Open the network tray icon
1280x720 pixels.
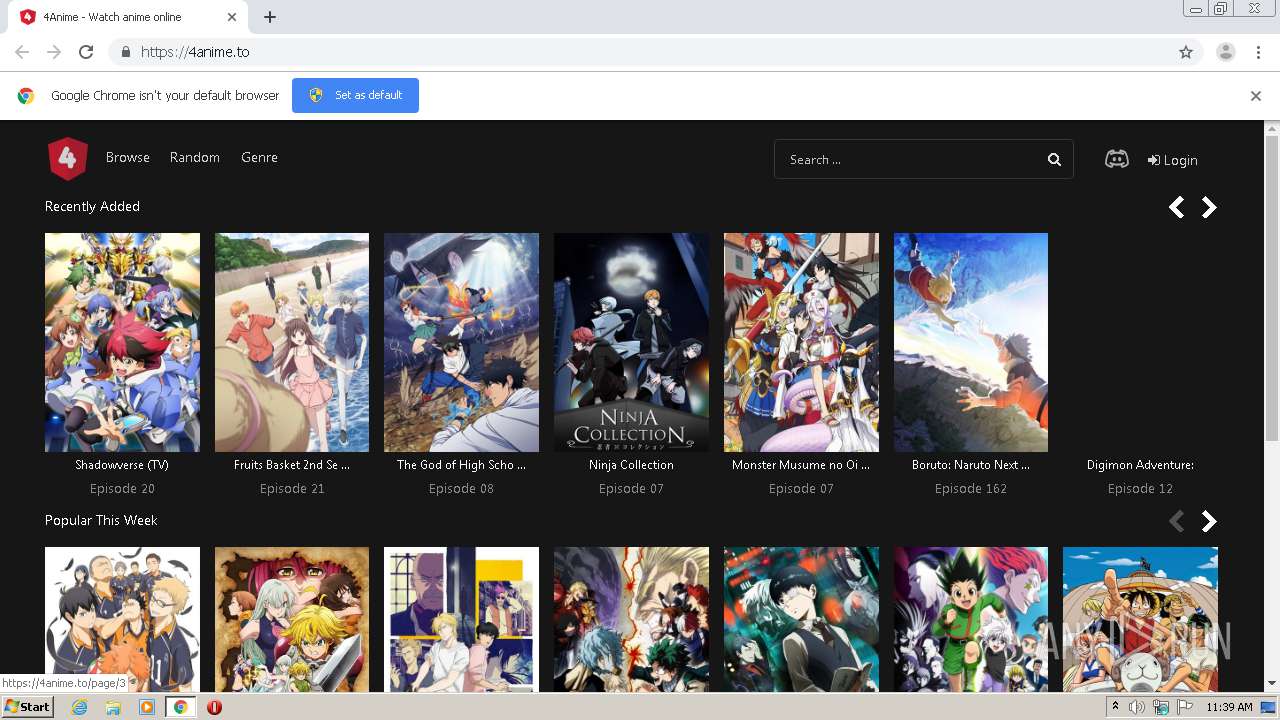pyautogui.click(x=1161, y=707)
